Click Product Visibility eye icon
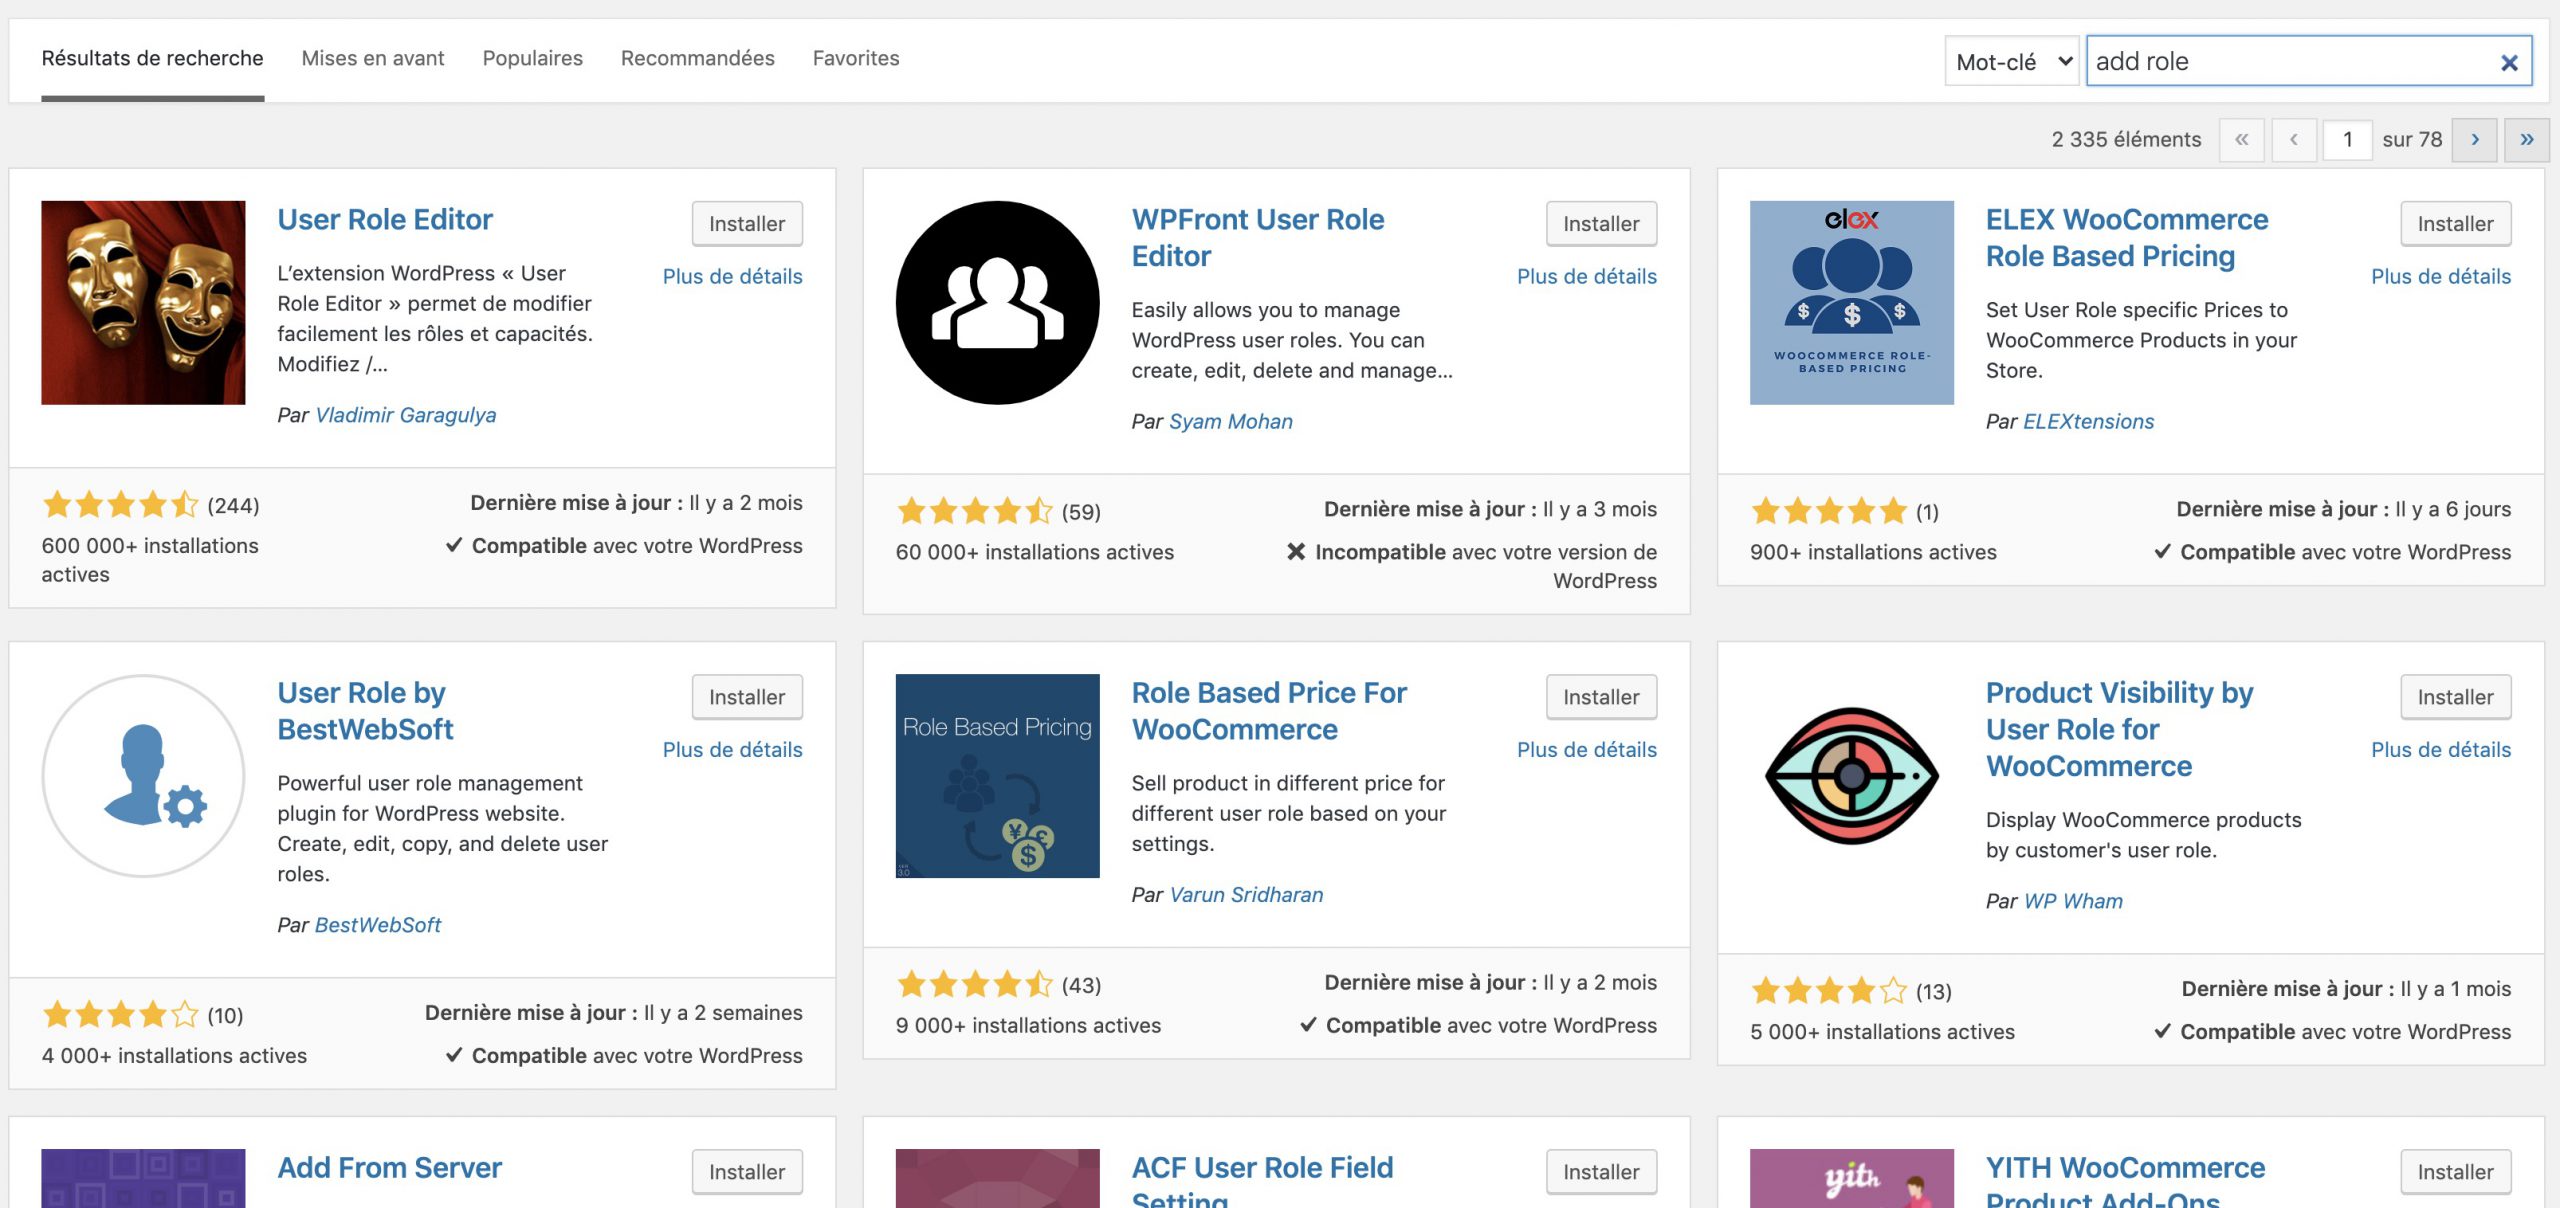 1851,775
